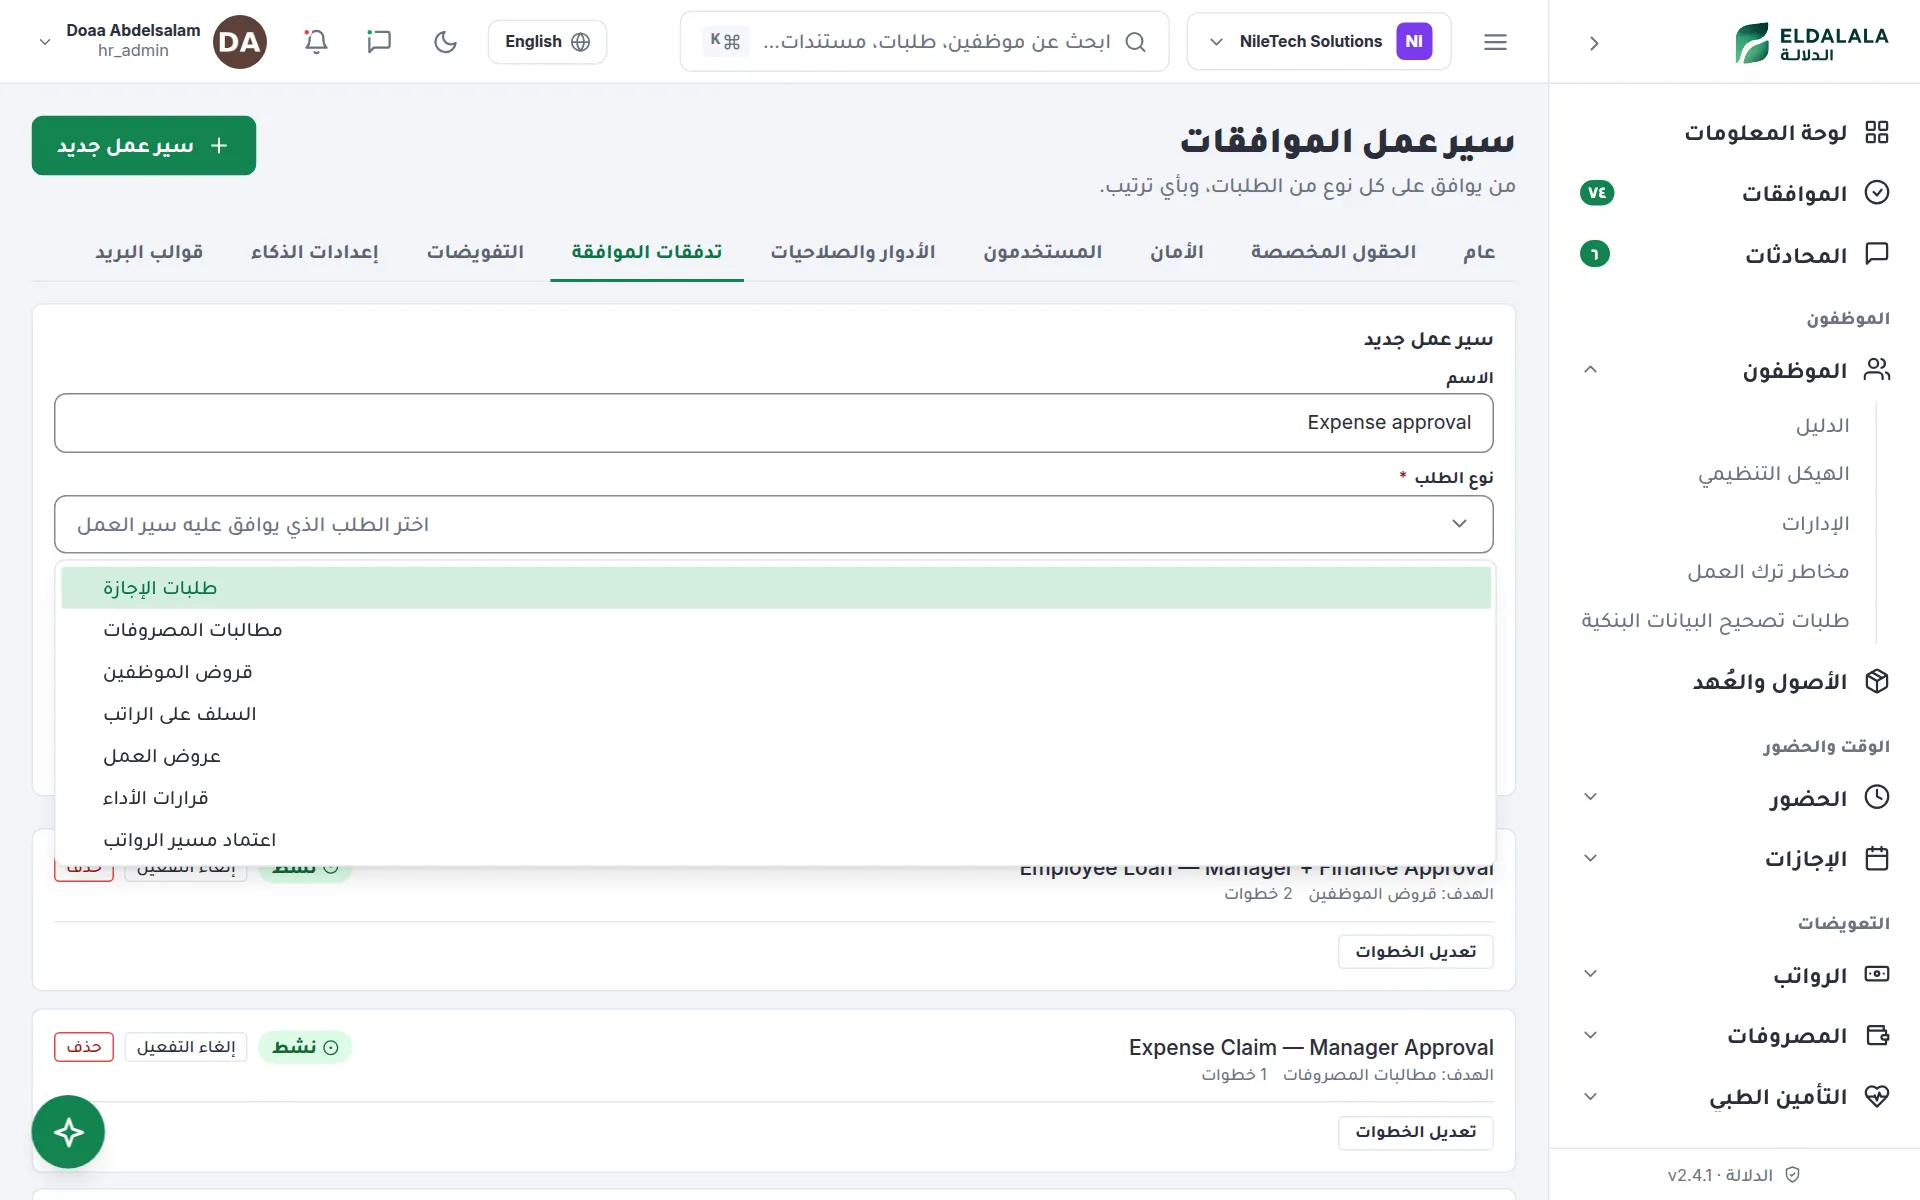The width and height of the screenshot is (1920, 1200).
Task: Collapse sidebar with the arrow icon
Action: tap(1594, 44)
